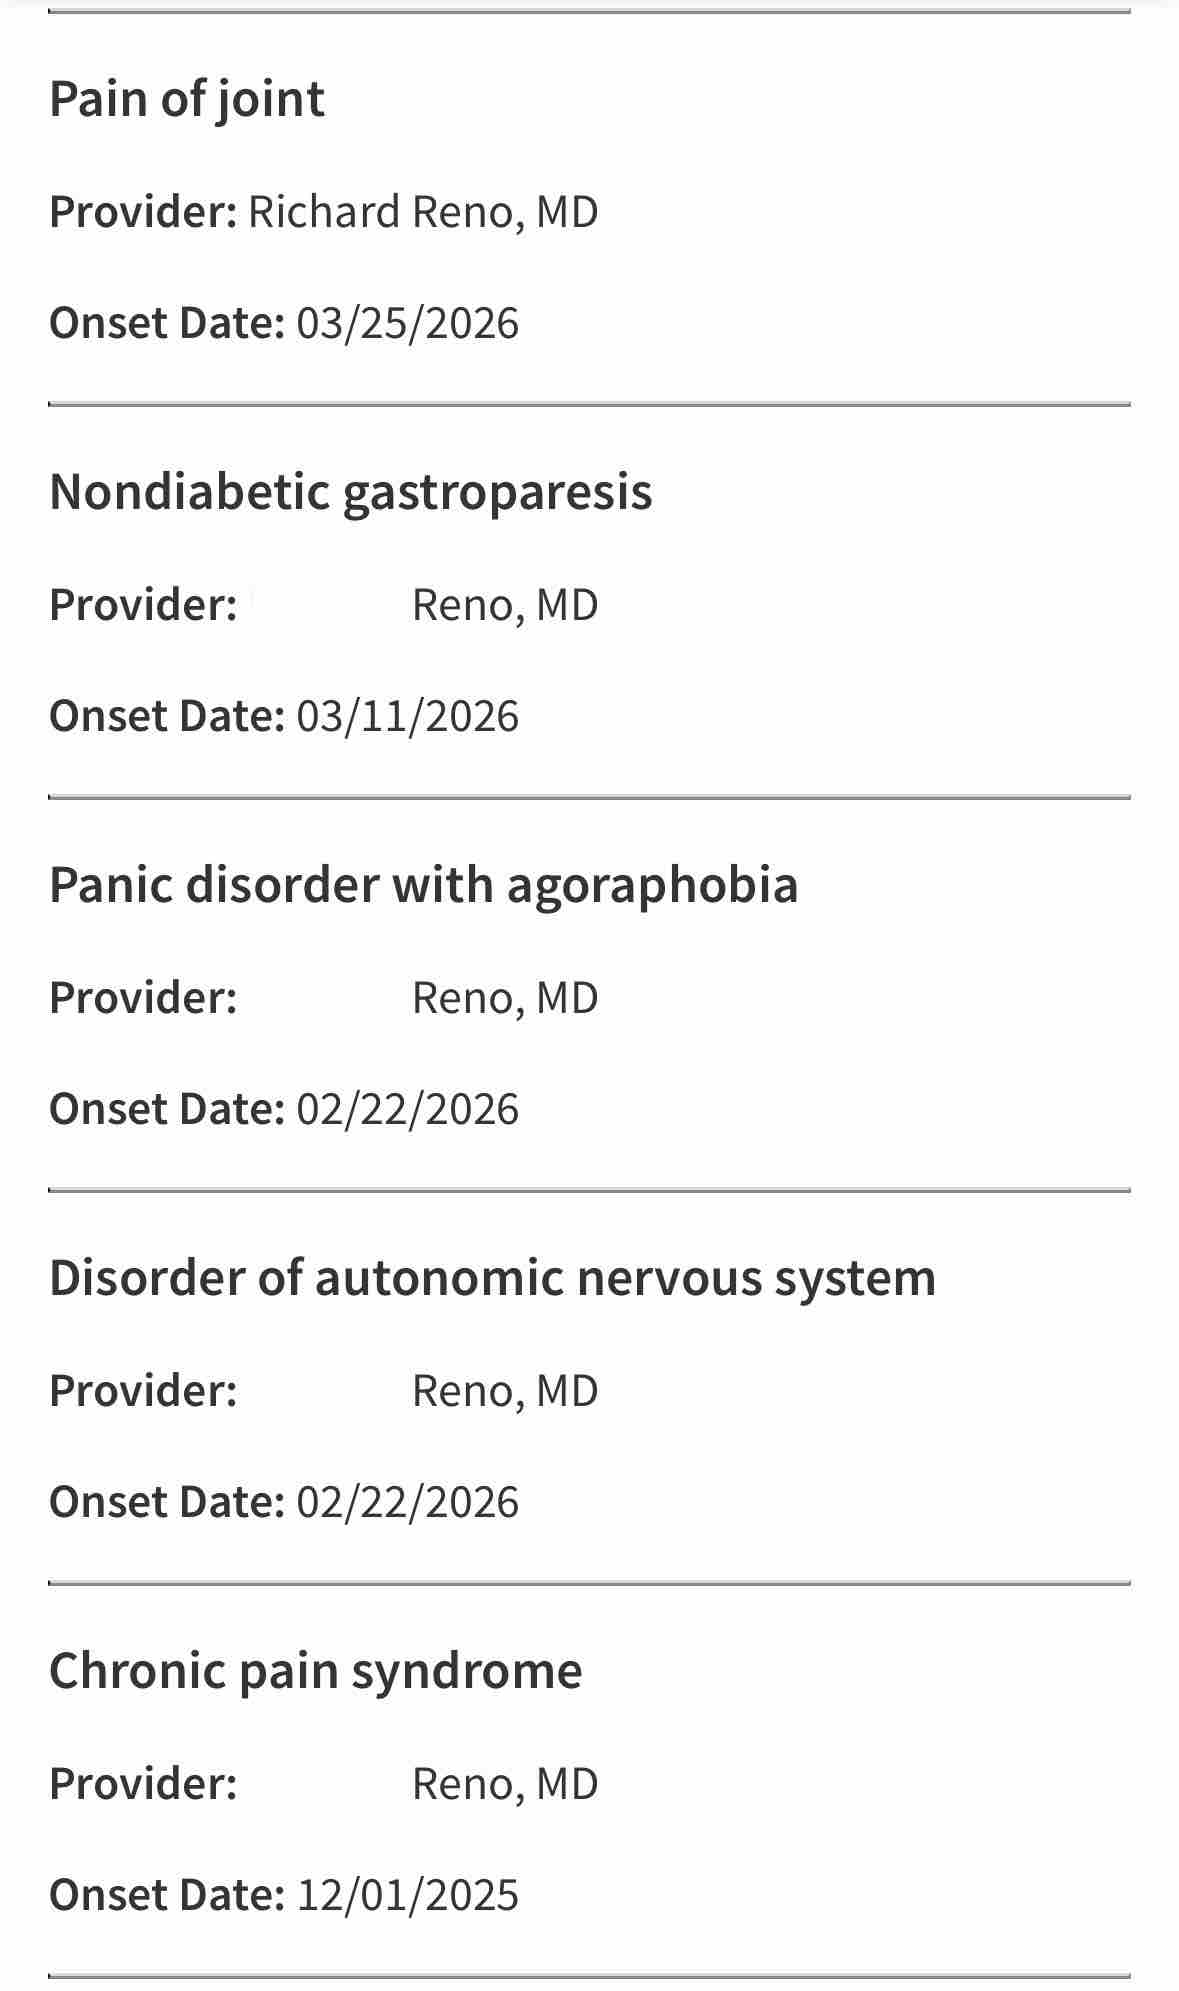The height and width of the screenshot is (1991, 1179).
Task: Click Provider label under Chronic pain syndrome
Action: [143, 1784]
